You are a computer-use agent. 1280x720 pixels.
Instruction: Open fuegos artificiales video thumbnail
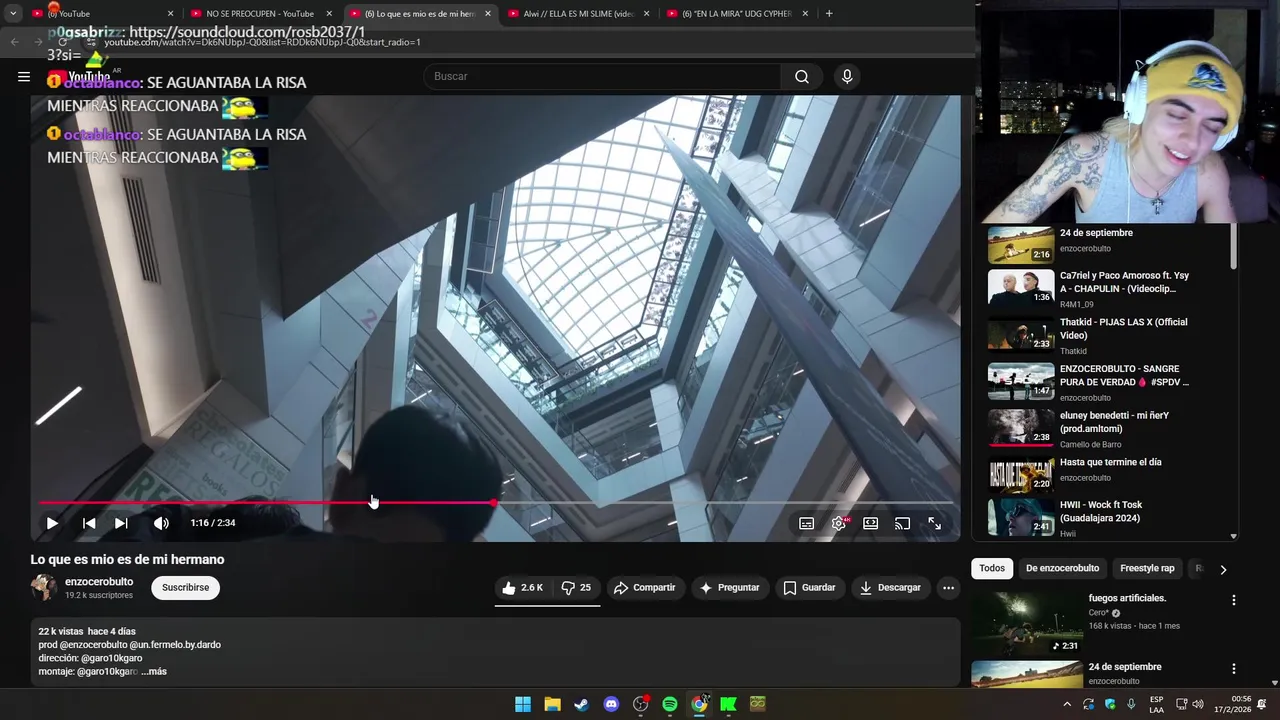click(1026, 623)
